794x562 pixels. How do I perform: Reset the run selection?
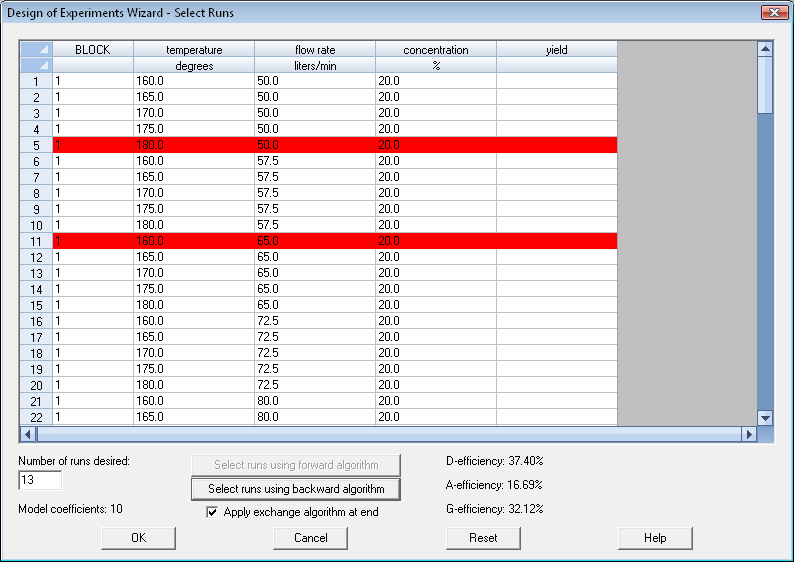click(x=483, y=538)
